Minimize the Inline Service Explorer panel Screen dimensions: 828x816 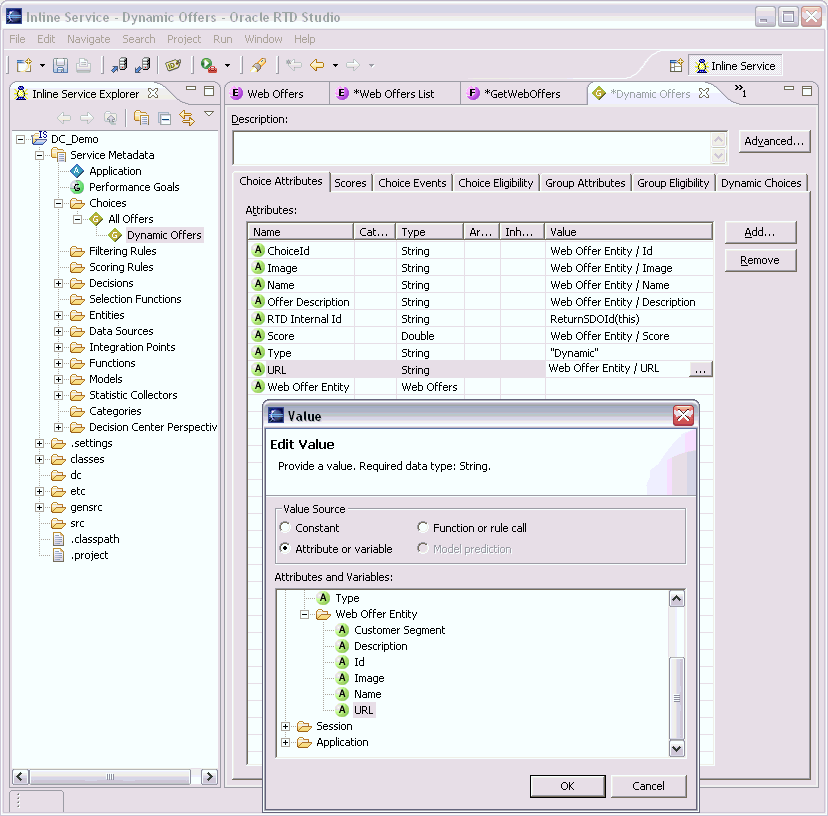pyautogui.click(x=191, y=89)
